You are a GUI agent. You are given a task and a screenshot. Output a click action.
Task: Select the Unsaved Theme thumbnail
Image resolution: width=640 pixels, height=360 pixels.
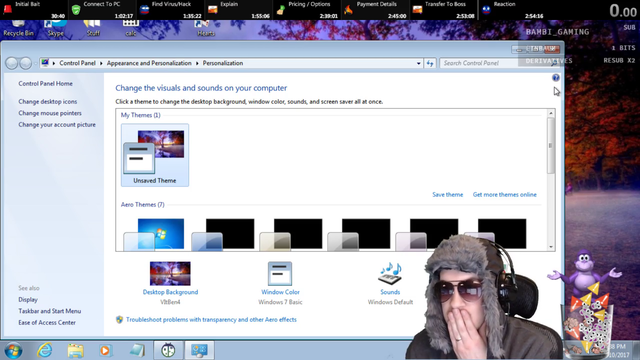point(155,155)
